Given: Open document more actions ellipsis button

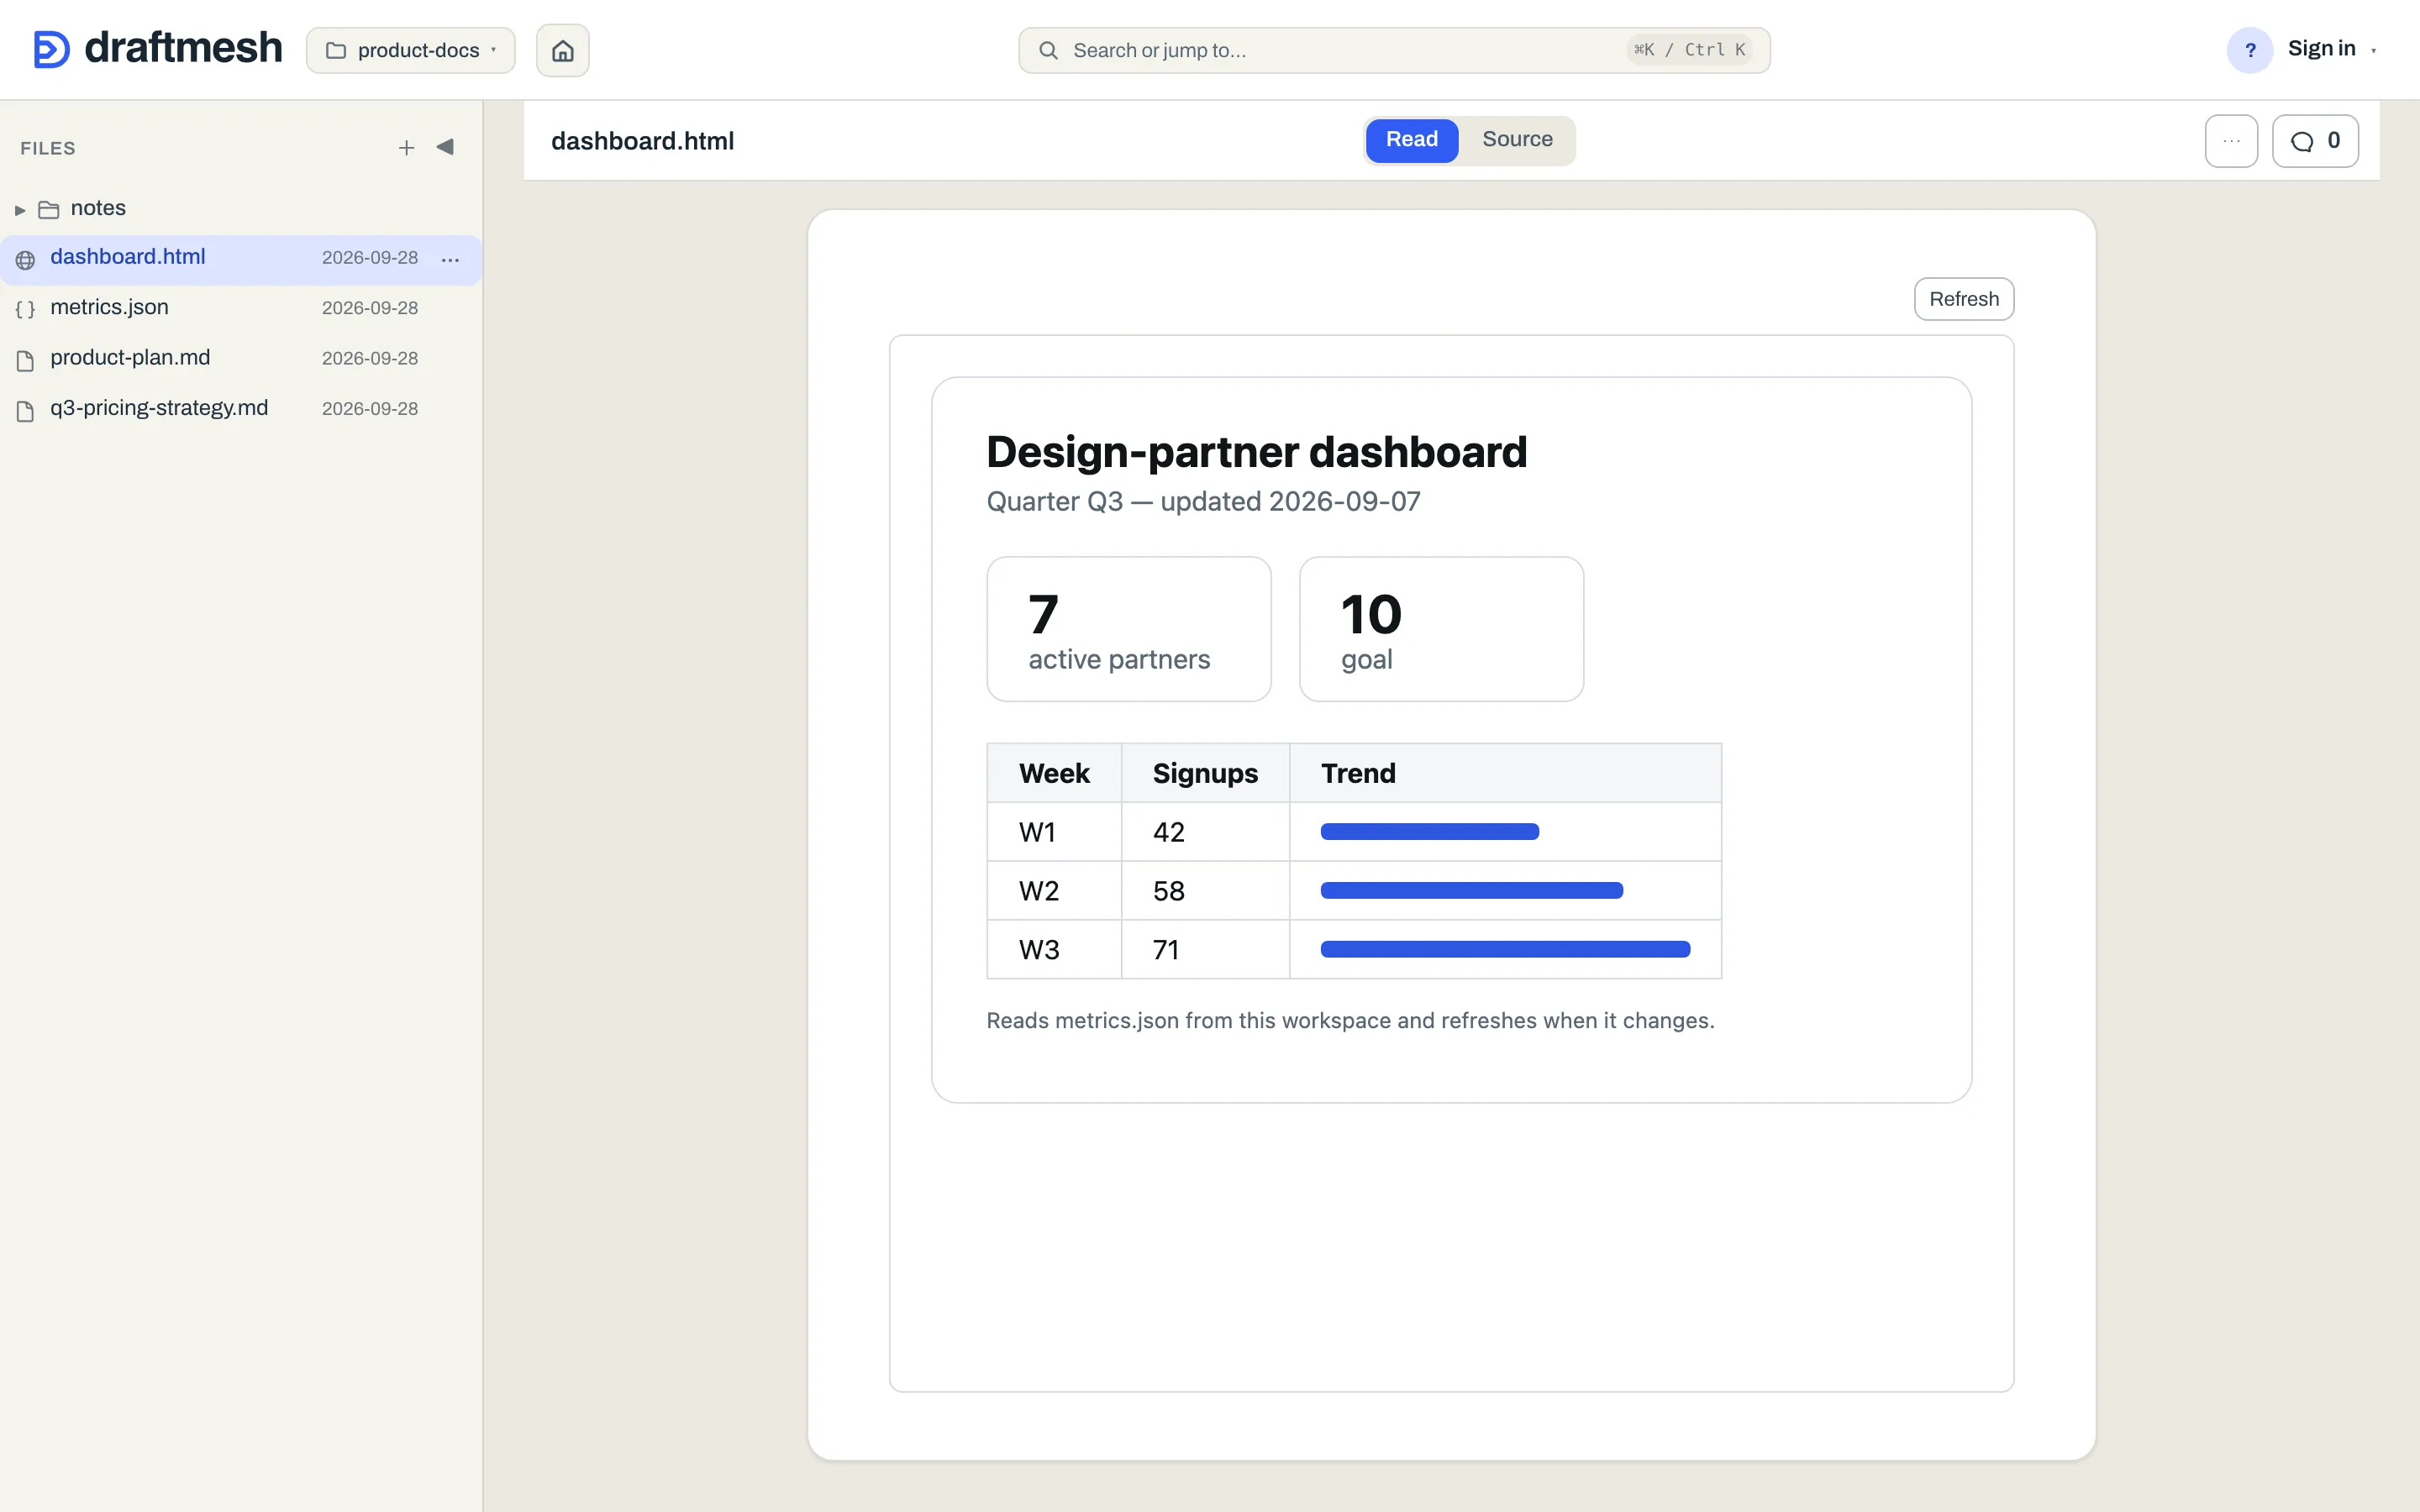Looking at the screenshot, I should pos(2231,141).
